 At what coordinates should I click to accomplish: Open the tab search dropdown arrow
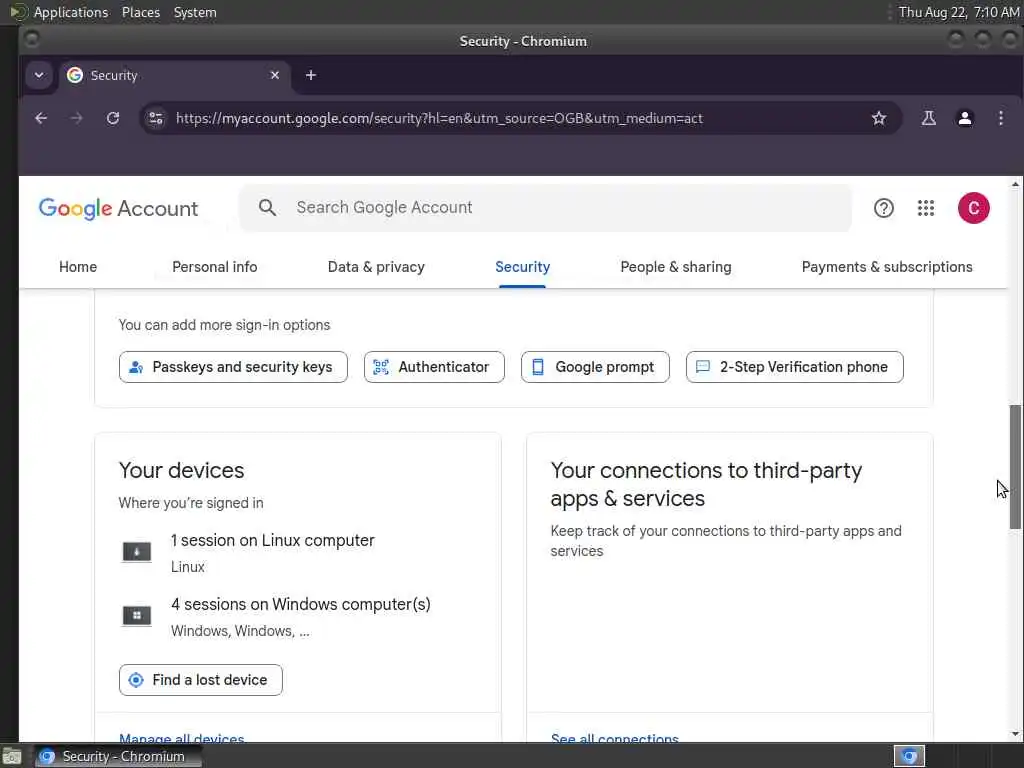pyautogui.click(x=39, y=75)
